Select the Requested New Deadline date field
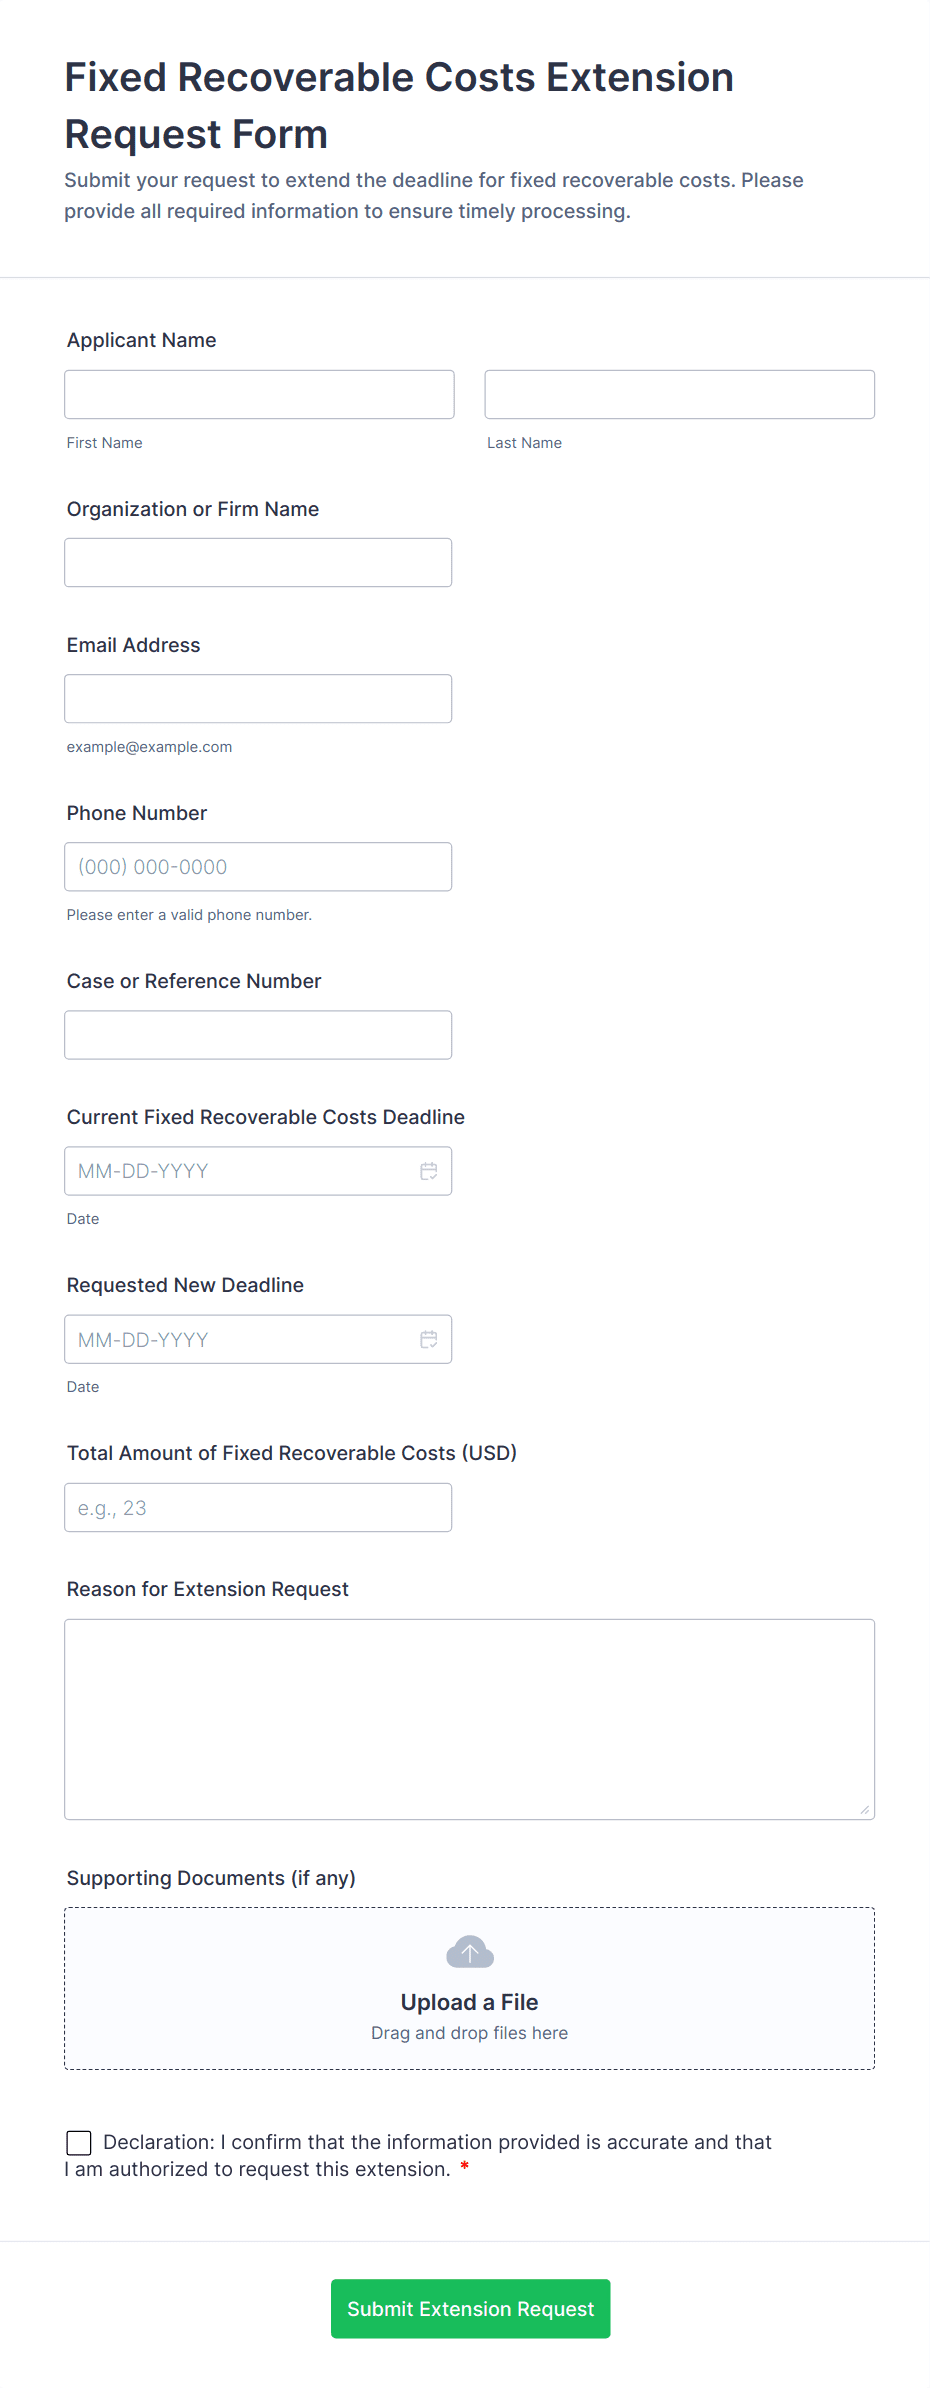This screenshot has height=2388, width=930. point(240,1339)
